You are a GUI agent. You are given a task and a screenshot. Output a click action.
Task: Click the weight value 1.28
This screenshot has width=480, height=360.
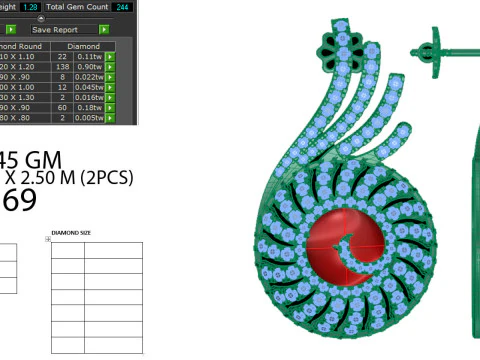30,7
